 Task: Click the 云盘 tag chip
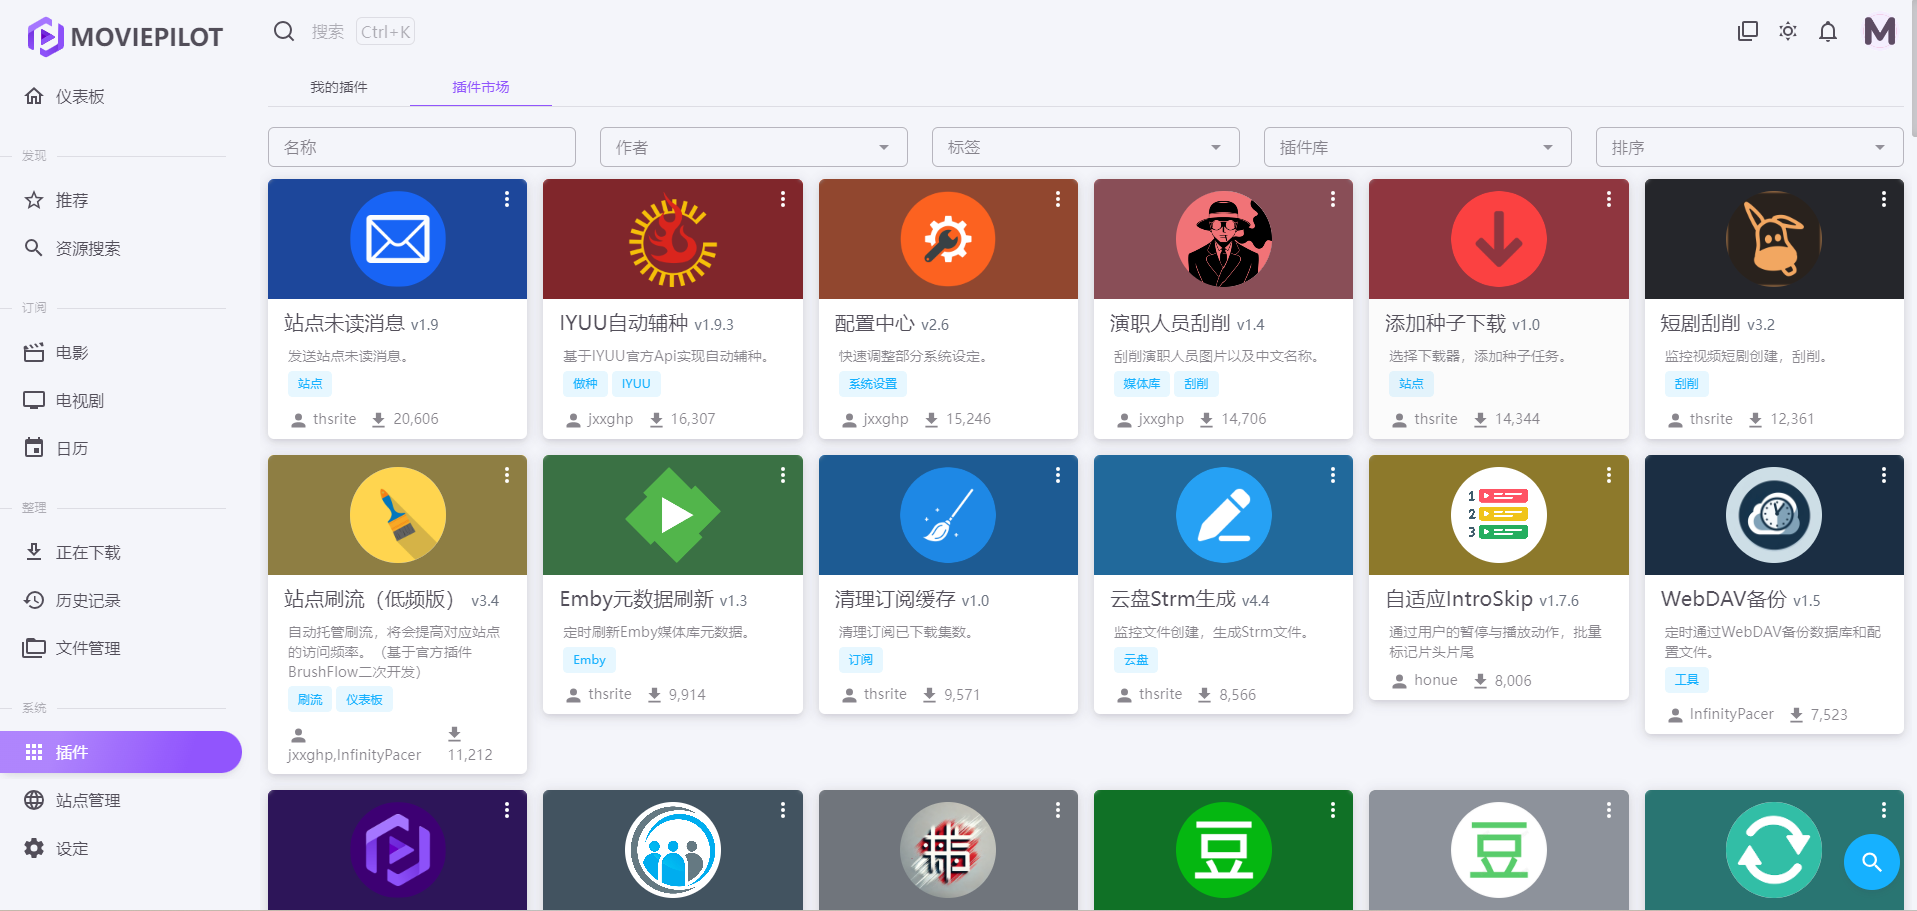[1136, 659]
